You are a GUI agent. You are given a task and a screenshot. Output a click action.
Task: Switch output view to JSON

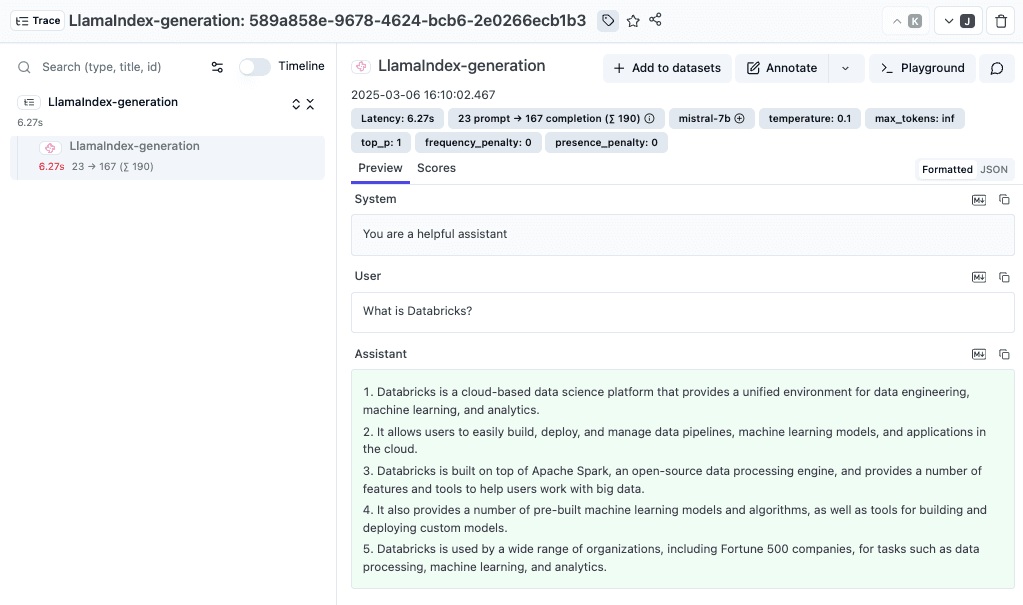pos(995,169)
